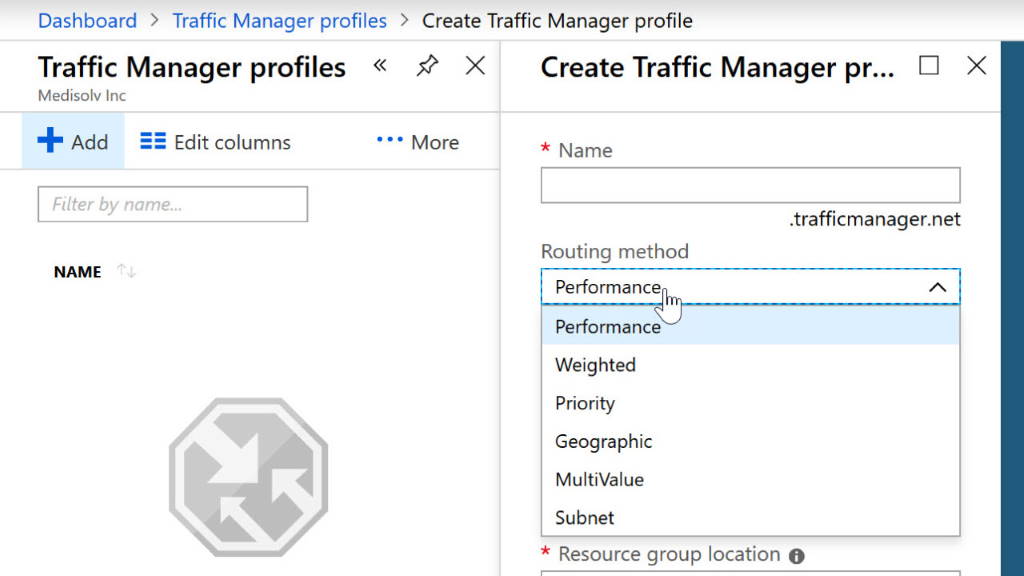This screenshot has height=576, width=1024.
Task: Click the Edit columns icon
Action: coord(151,141)
